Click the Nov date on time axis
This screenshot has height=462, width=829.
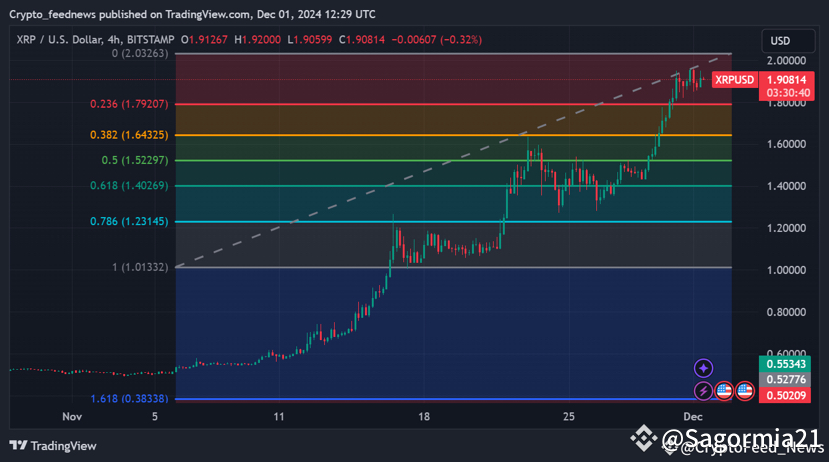[72, 417]
